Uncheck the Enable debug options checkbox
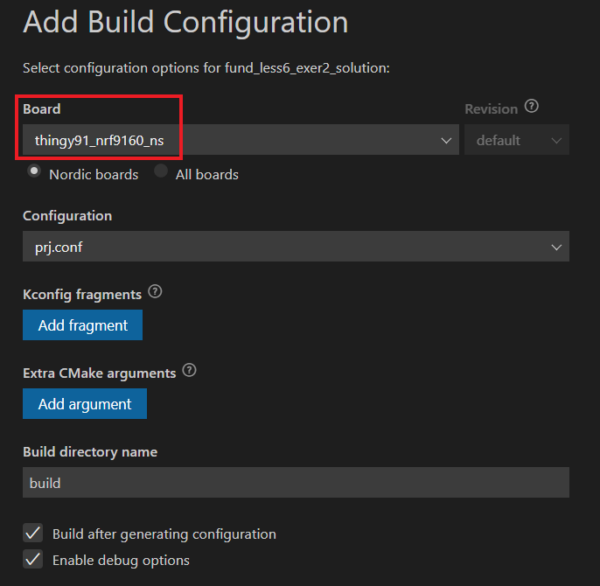Screen dimensions: 600x586 point(33,559)
